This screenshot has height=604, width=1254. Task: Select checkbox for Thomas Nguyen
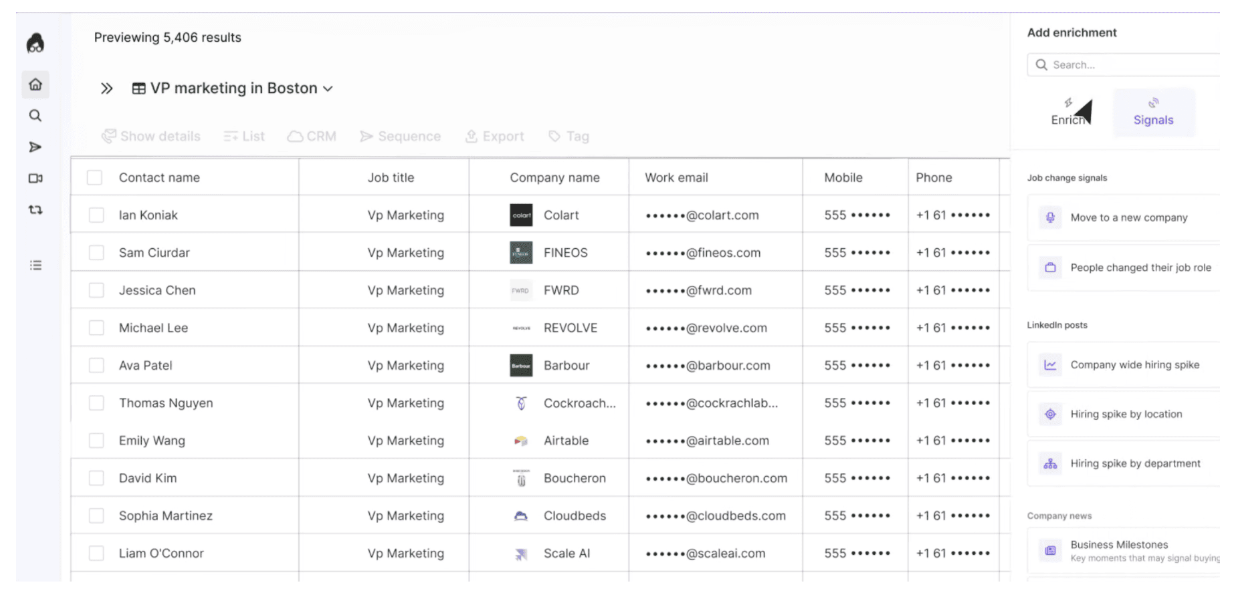(x=95, y=404)
